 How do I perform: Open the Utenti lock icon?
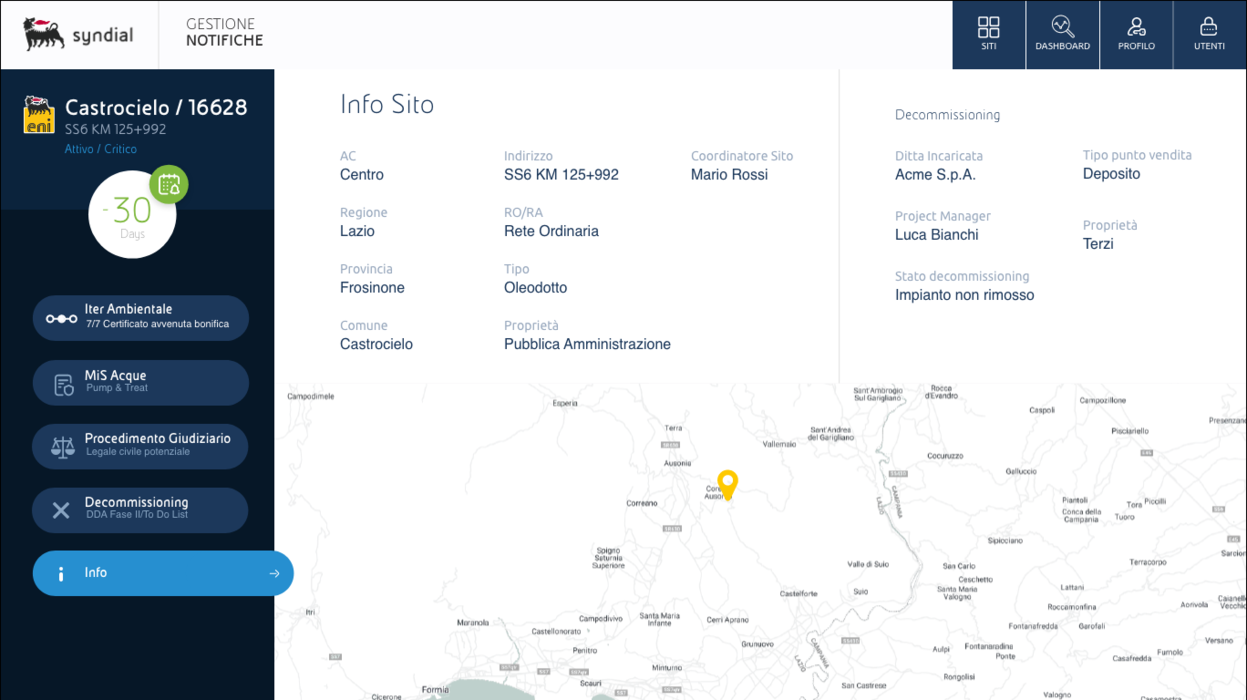tap(1209, 28)
